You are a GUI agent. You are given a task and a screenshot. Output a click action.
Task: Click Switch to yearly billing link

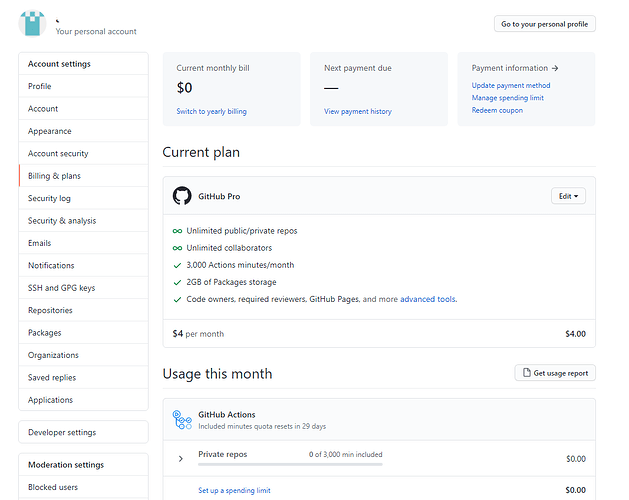[x=211, y=112]
